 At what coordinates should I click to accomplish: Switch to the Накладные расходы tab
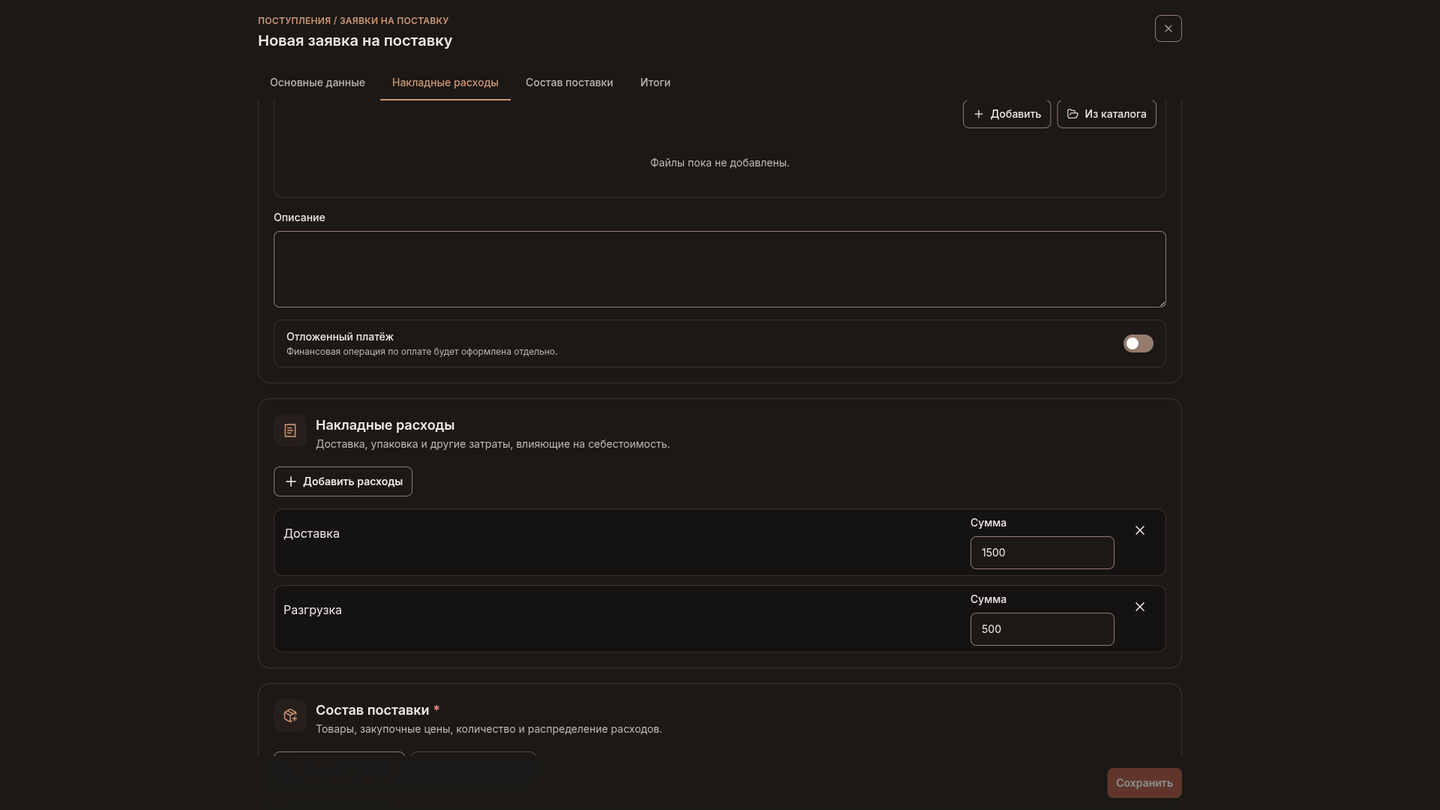coord(445,82)
